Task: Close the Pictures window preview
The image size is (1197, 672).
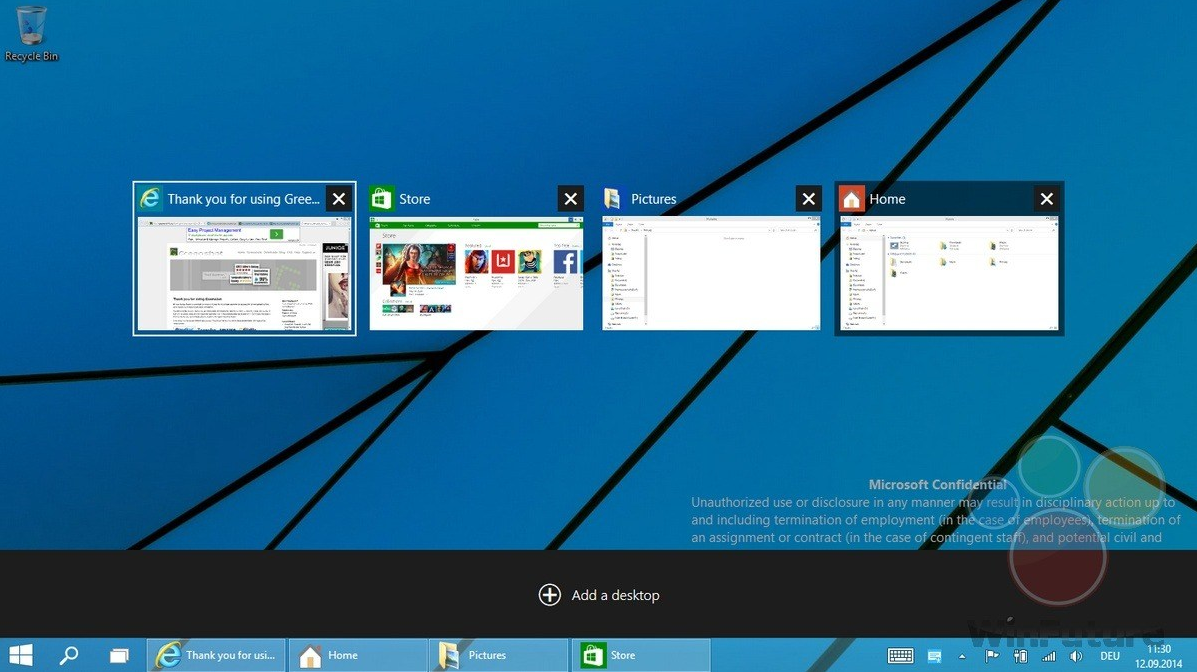Action: 808,199
